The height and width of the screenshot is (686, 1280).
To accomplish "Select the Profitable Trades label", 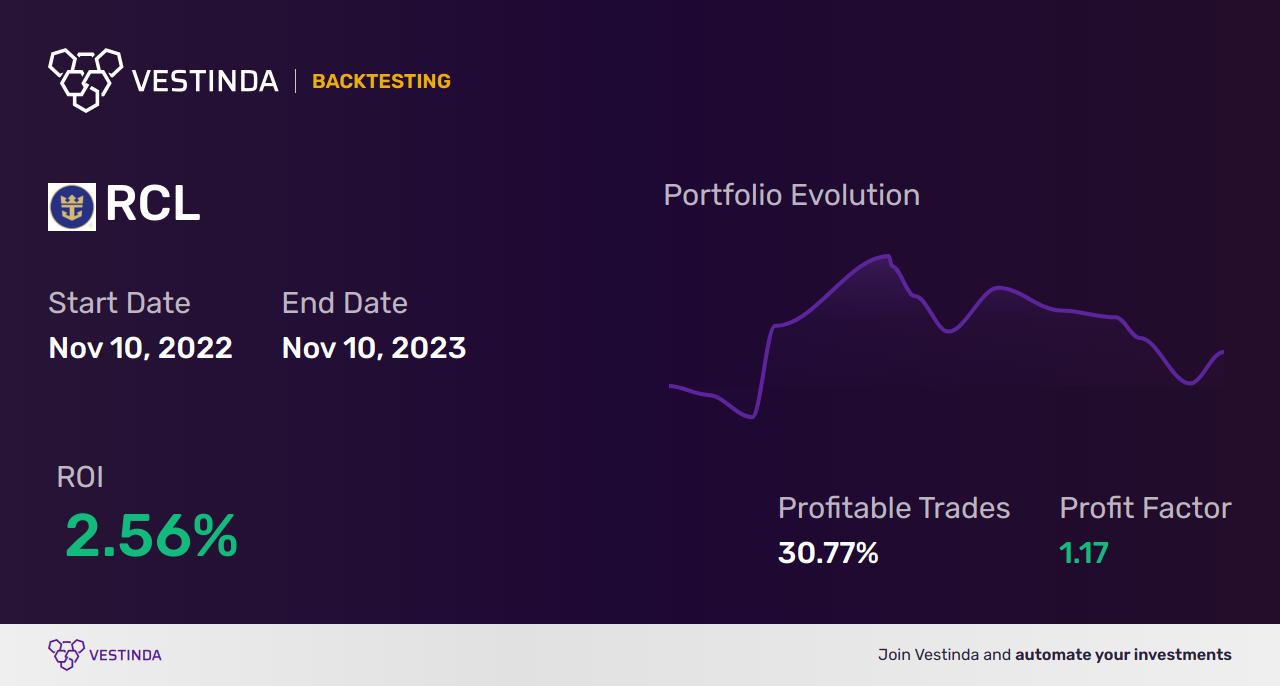I will tap(894, 508).
